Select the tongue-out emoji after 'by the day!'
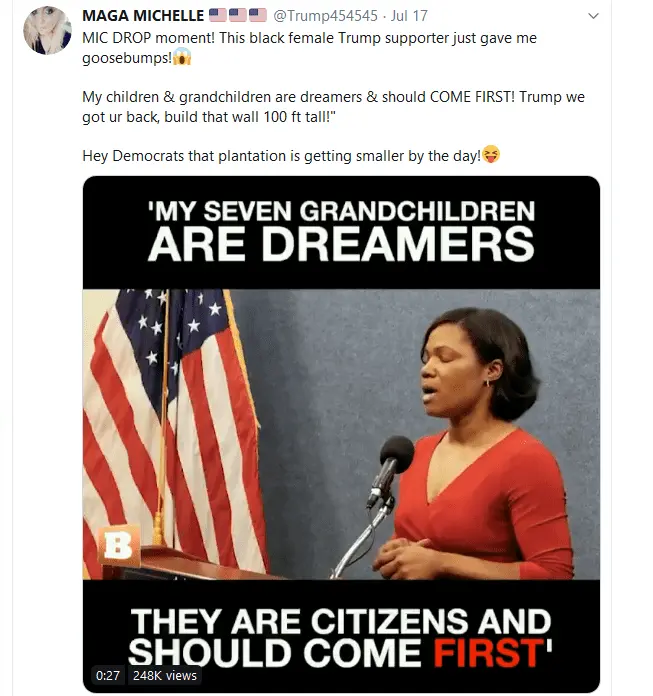653x696 pixels. pos(491,154)
